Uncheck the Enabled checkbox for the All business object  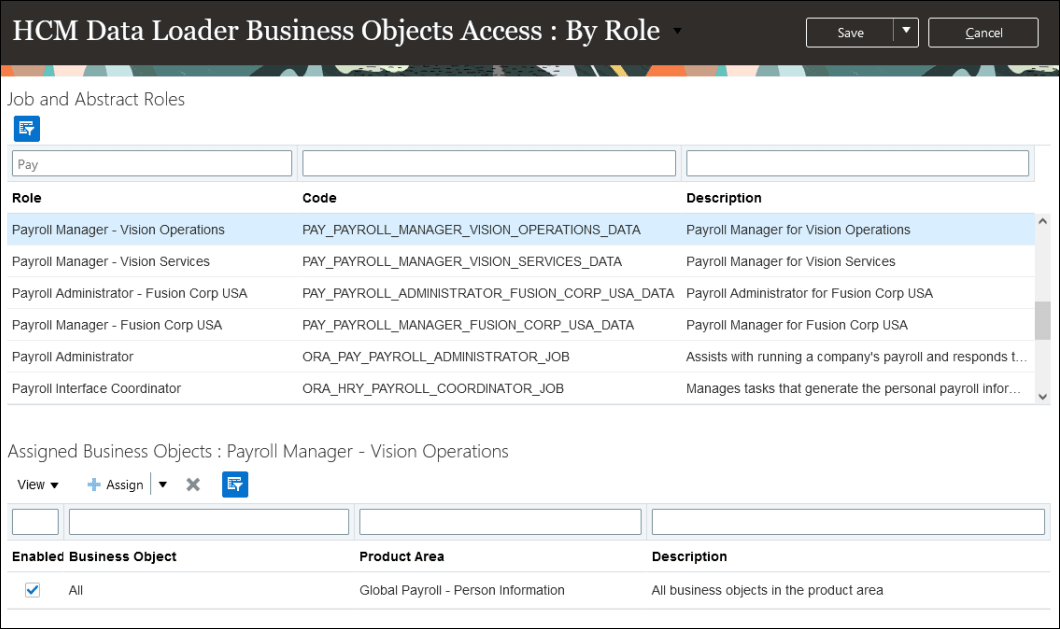[x=32, y=590]
